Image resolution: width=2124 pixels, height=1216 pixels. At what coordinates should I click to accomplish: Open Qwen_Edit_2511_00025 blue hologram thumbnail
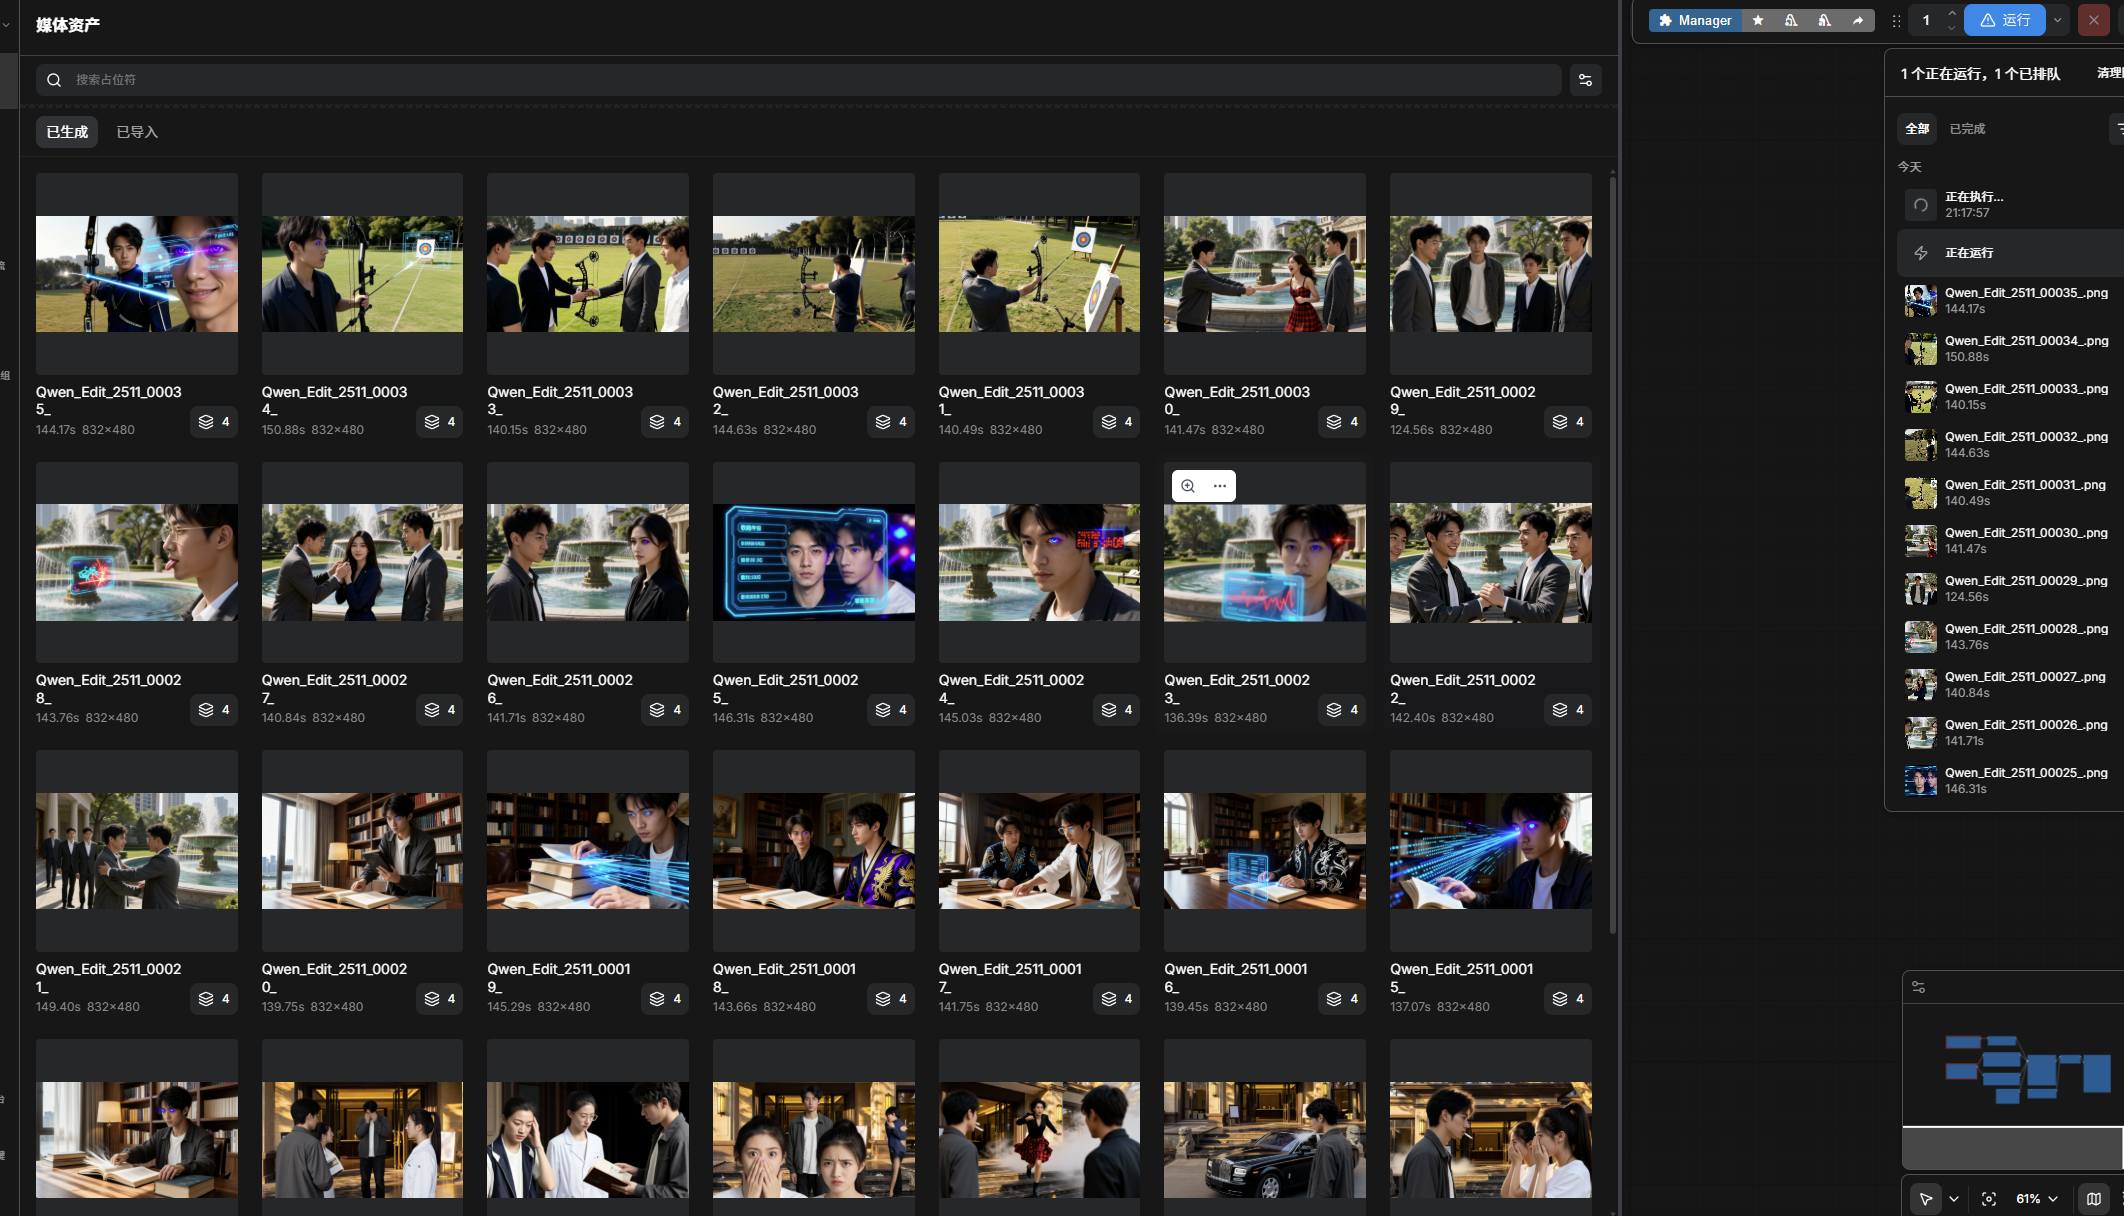tap(814, 562)
